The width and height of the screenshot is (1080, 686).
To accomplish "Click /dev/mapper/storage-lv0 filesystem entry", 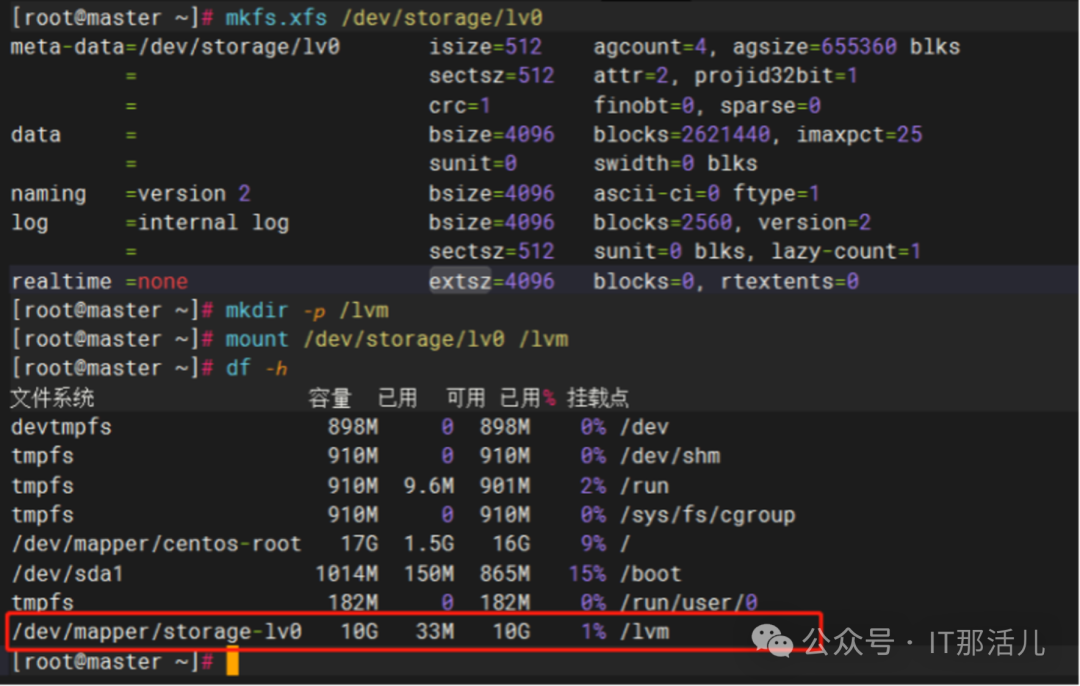I will click(x=156, y=632).
